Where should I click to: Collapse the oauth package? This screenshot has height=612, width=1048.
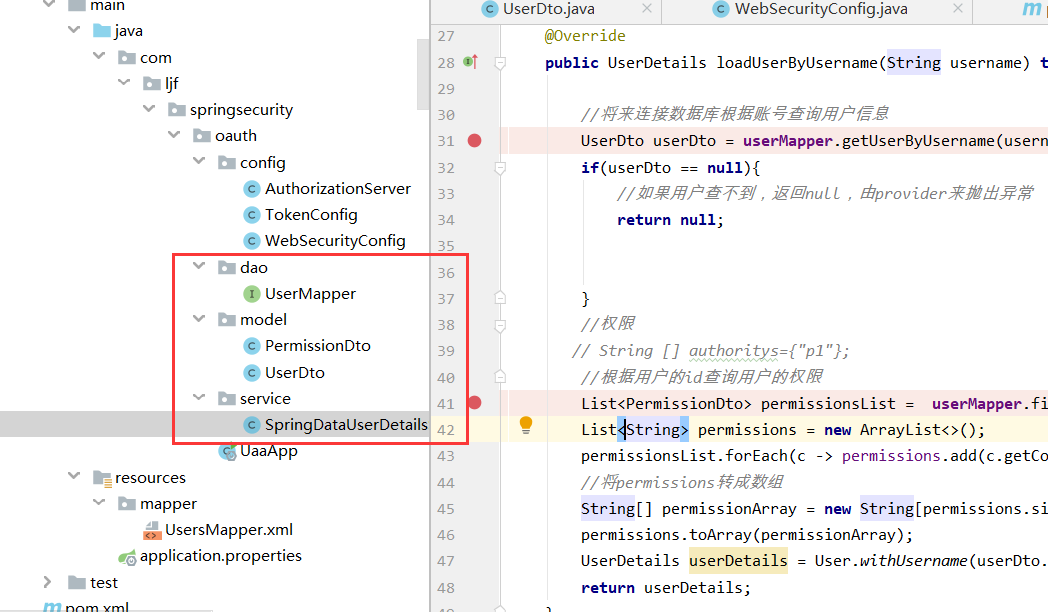[174, 134]
